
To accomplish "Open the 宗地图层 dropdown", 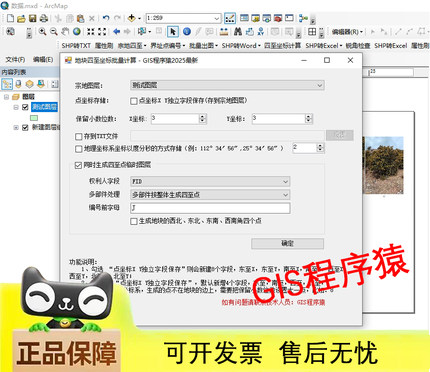I will (227, 85).
